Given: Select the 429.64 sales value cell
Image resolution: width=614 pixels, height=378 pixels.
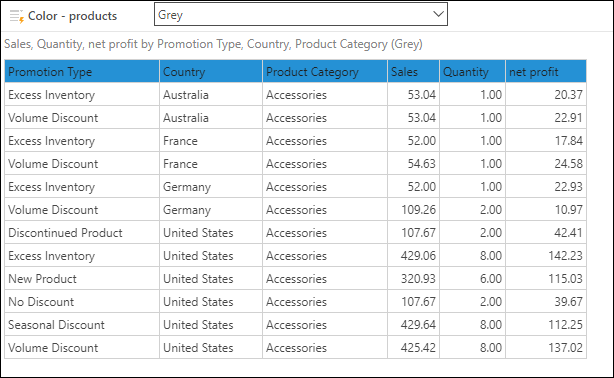Looking at the screenshot, I should tap(413, 325).
